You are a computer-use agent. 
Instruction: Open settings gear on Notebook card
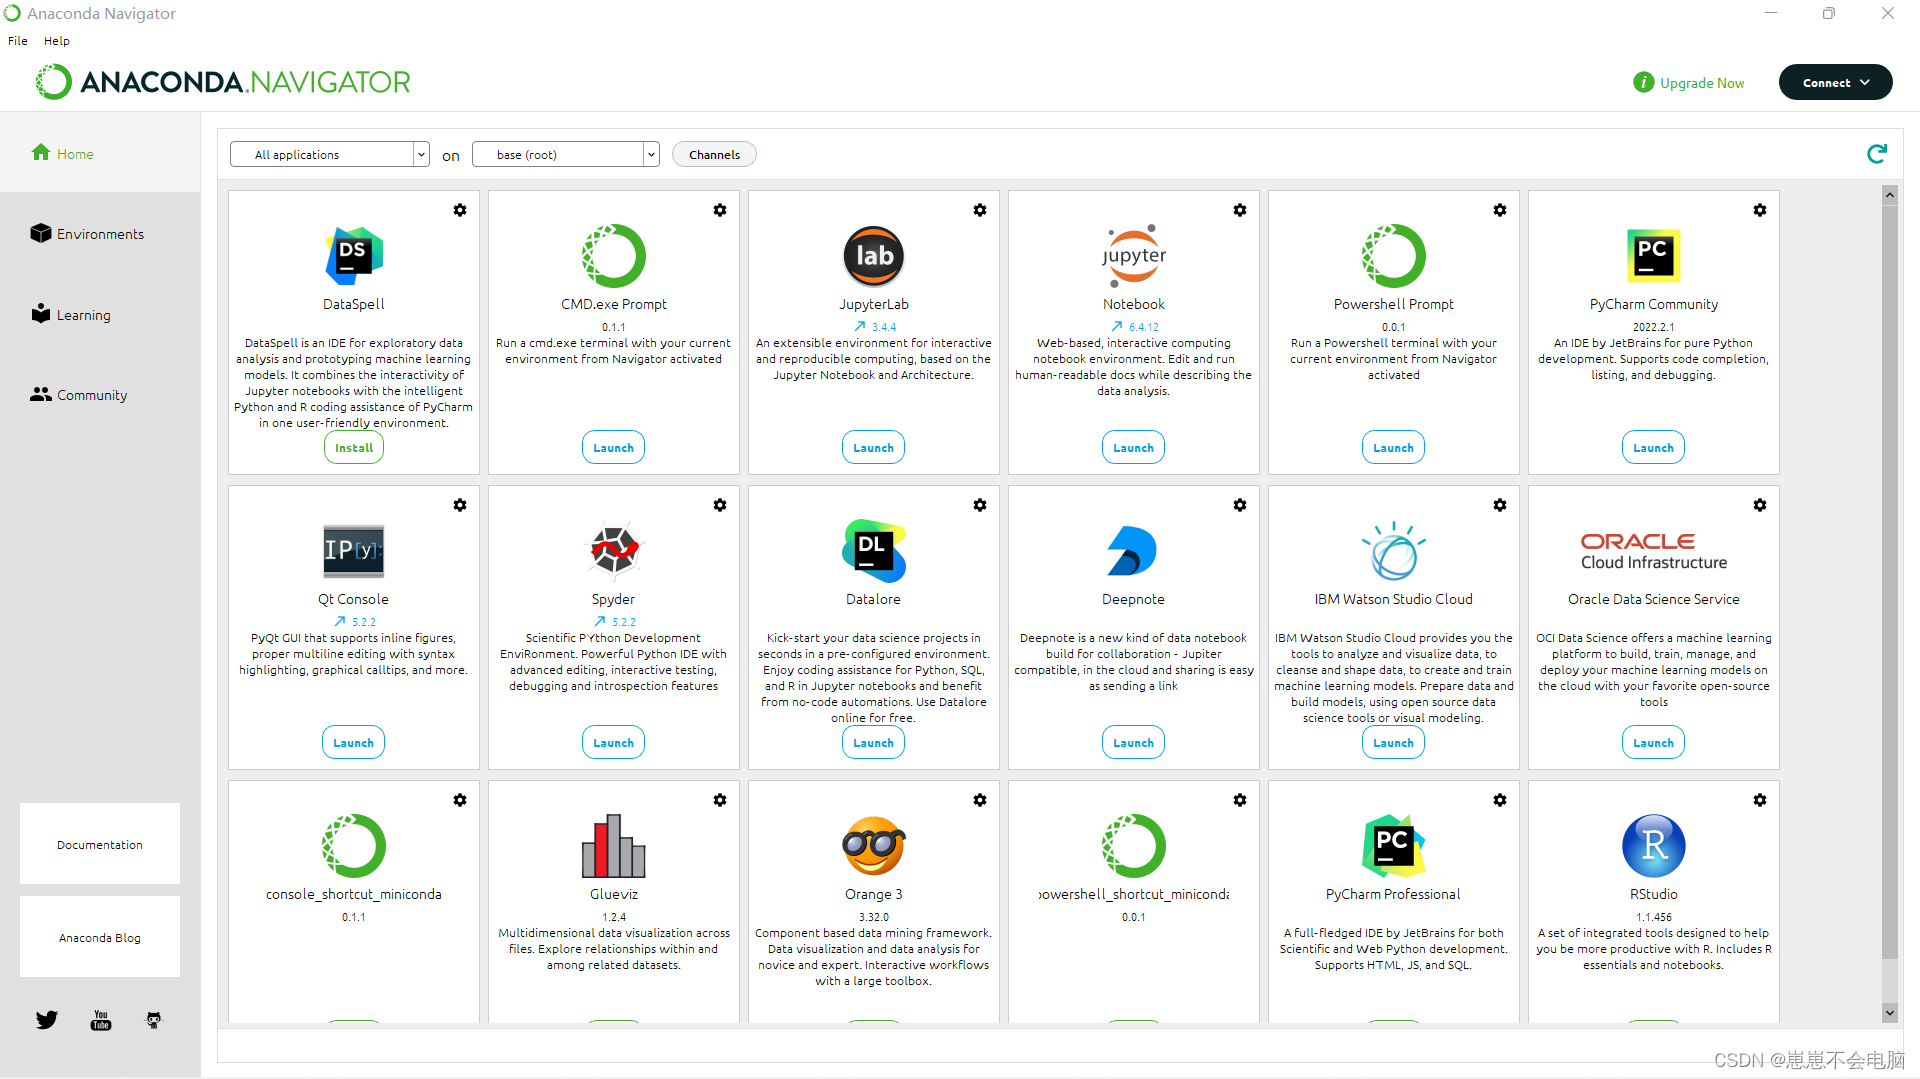[1240, 210]
